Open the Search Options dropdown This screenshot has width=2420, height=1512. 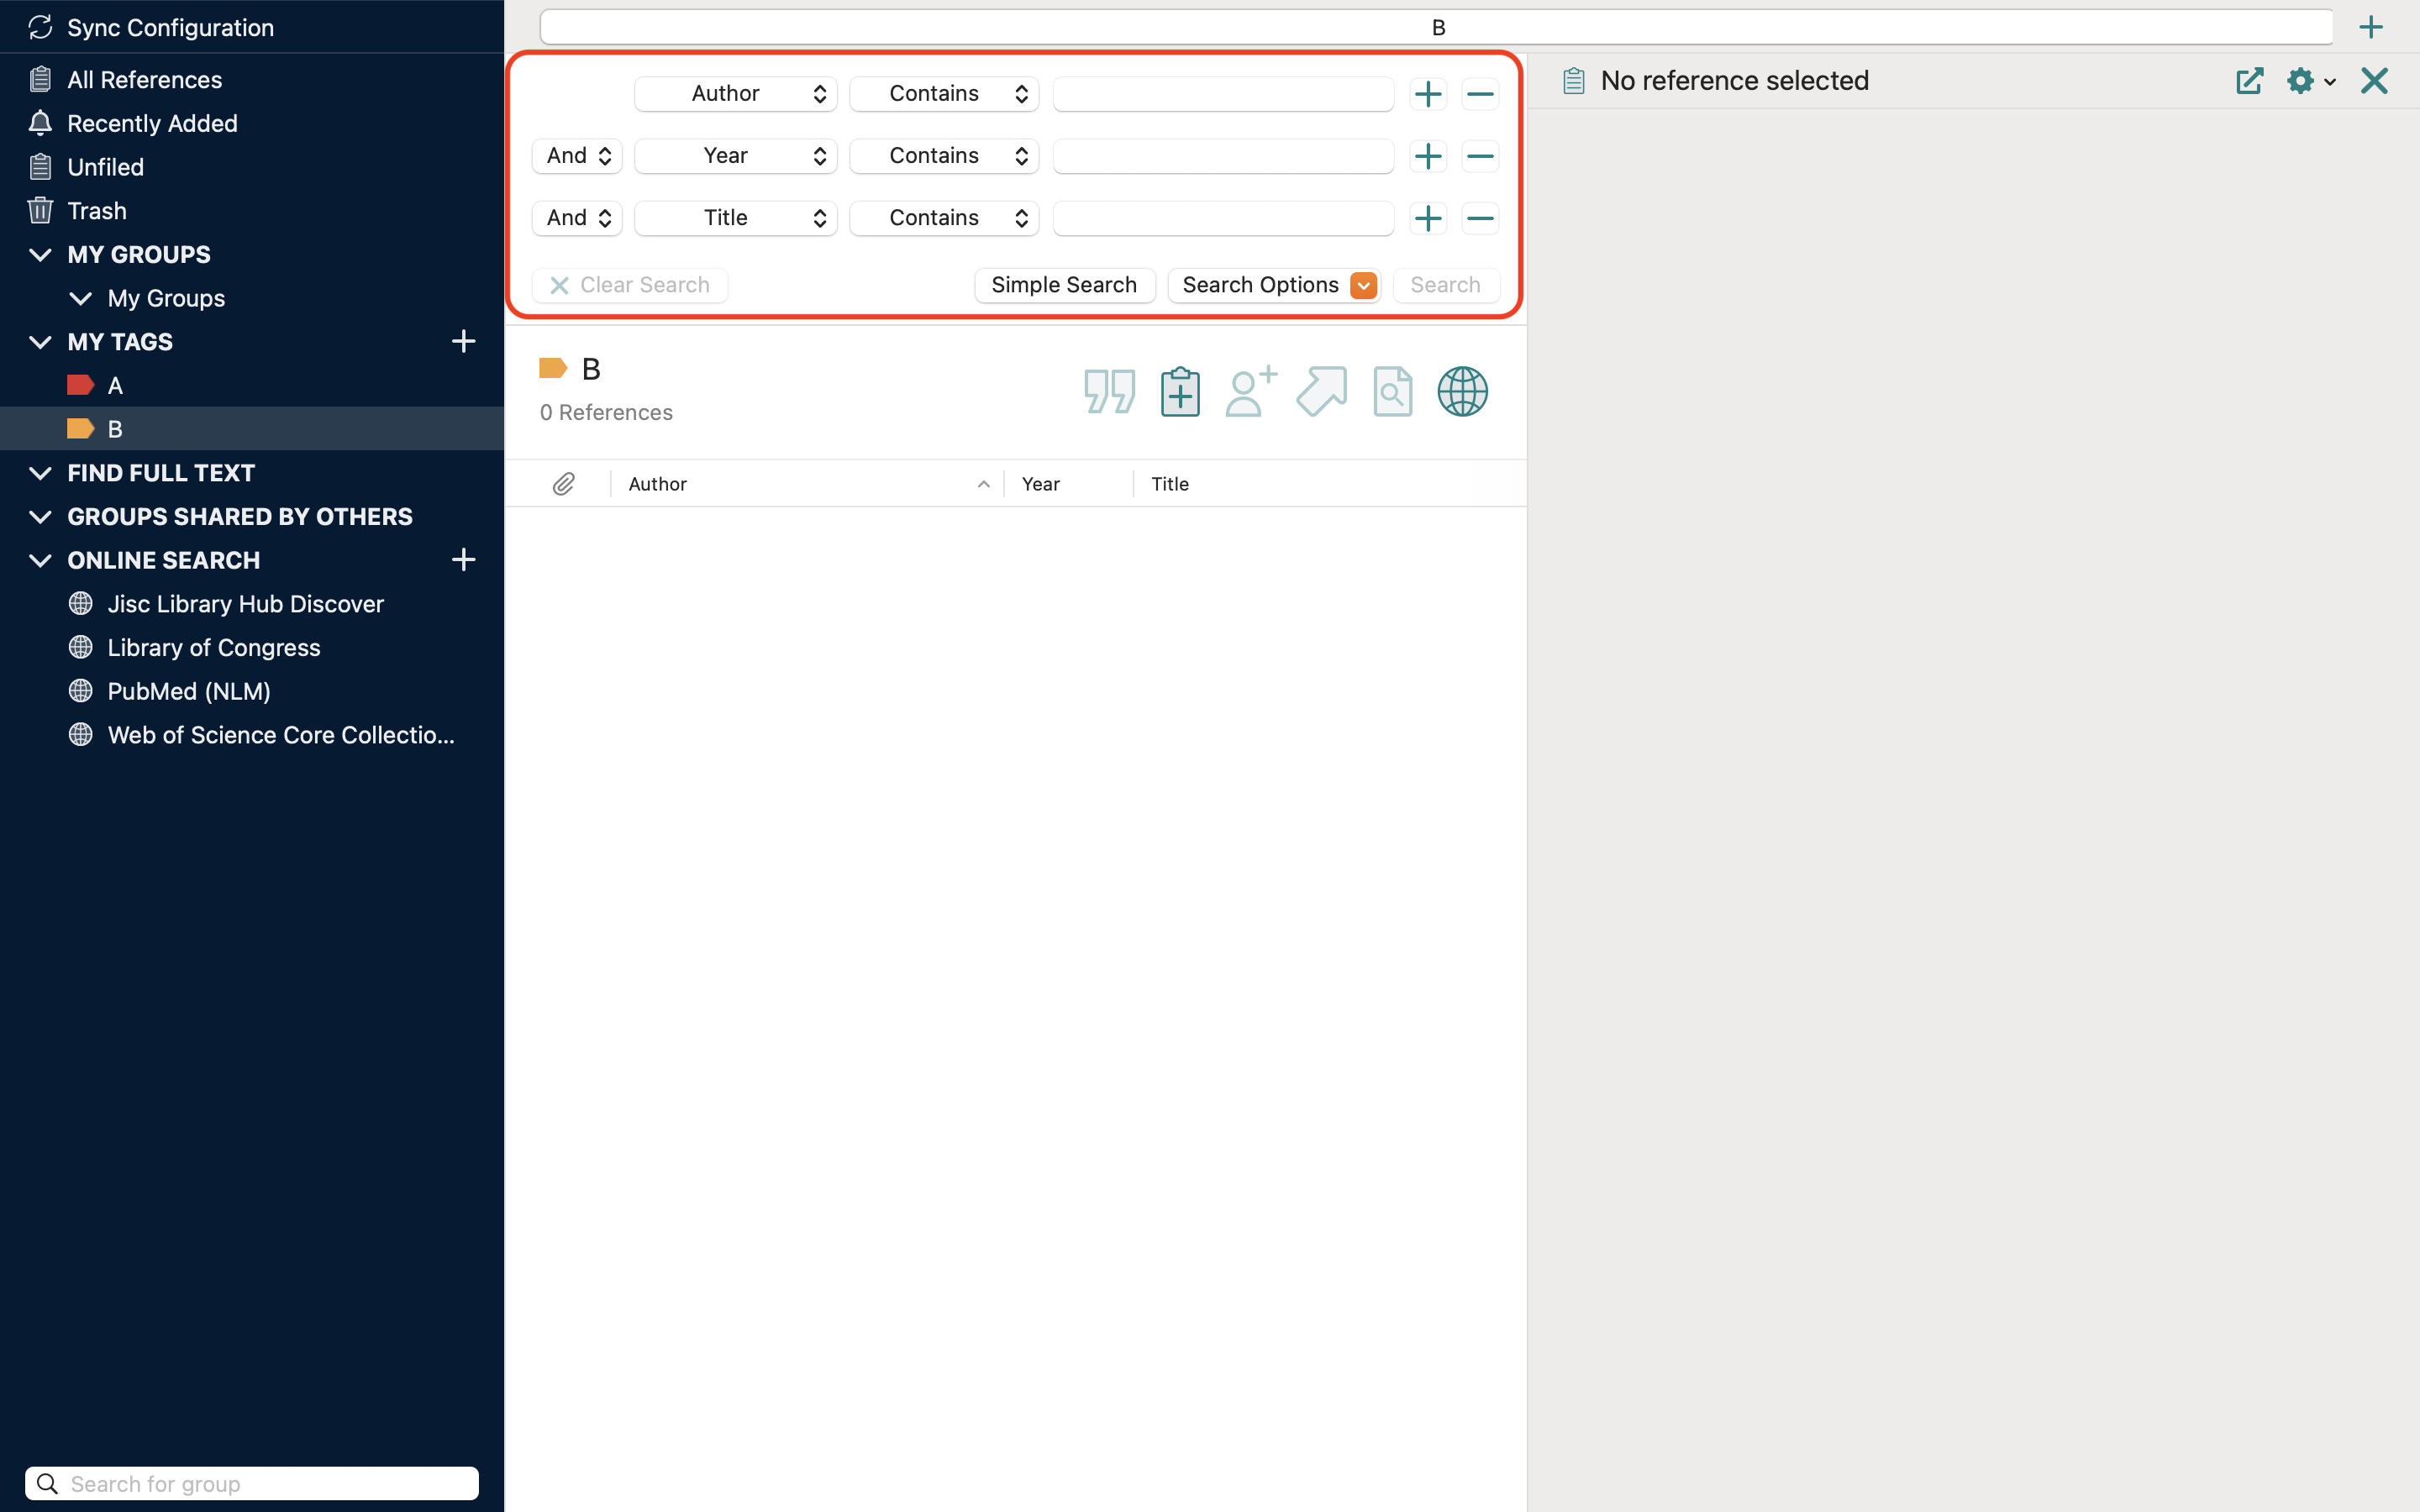pos(1273,285)
